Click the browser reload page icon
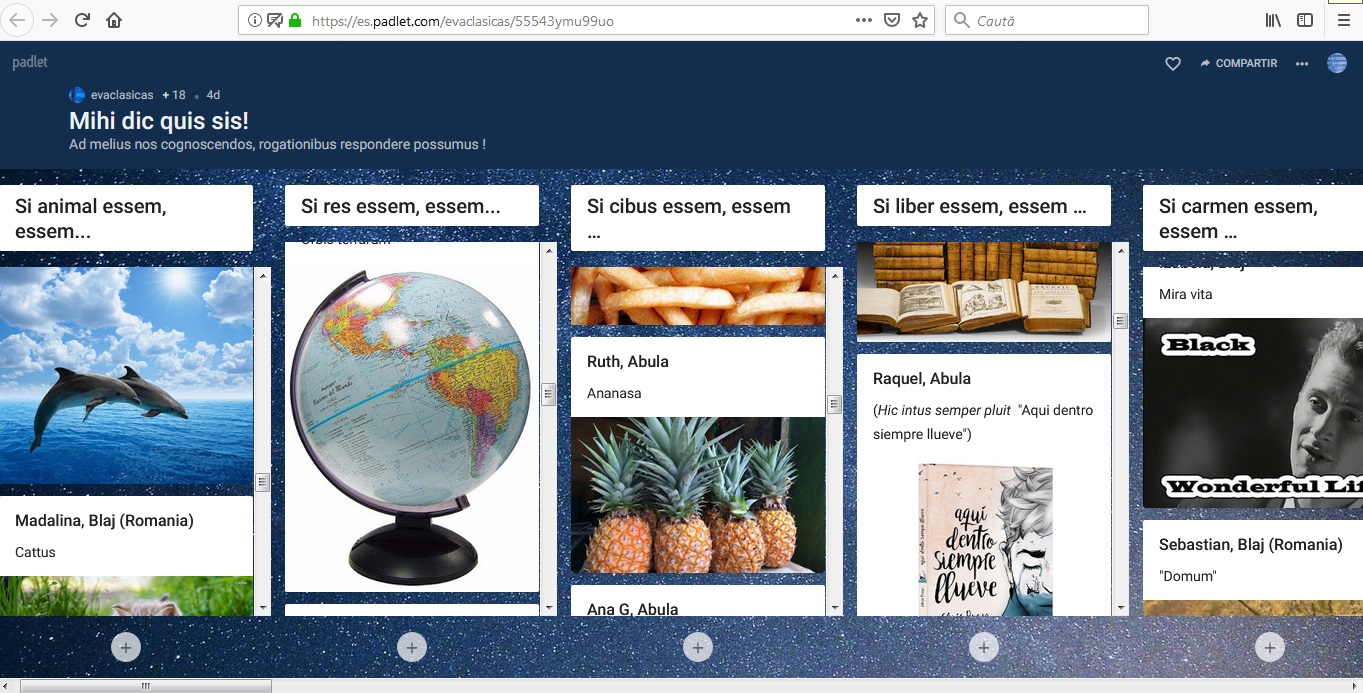Screen dimensions: 1363x693 coord(82,20)
